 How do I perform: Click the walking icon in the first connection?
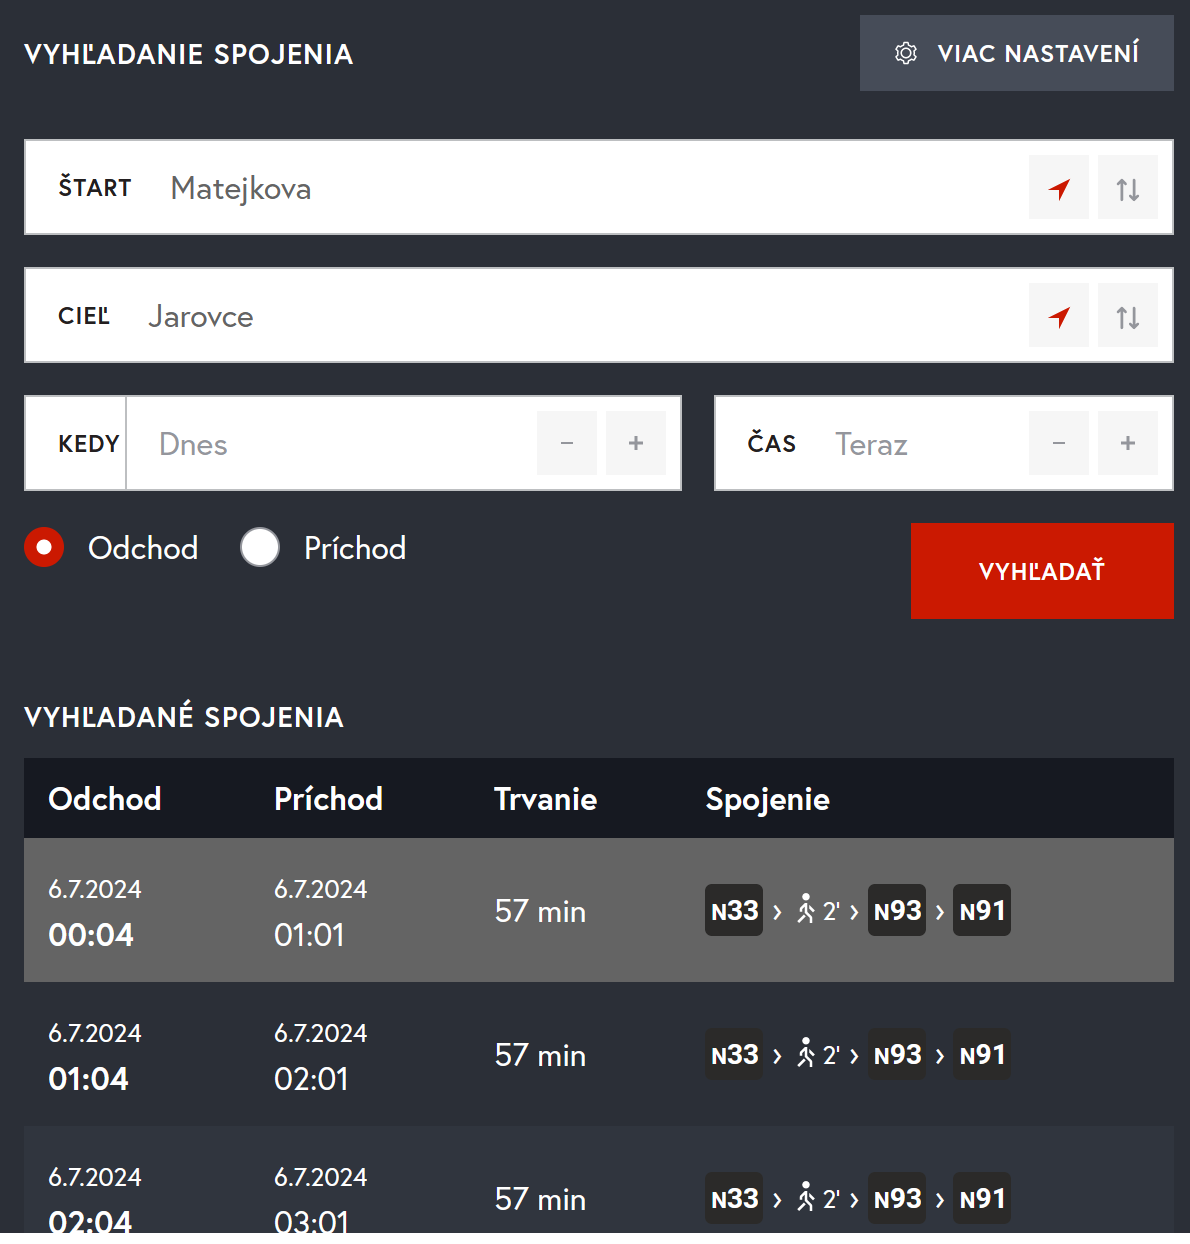806,910
